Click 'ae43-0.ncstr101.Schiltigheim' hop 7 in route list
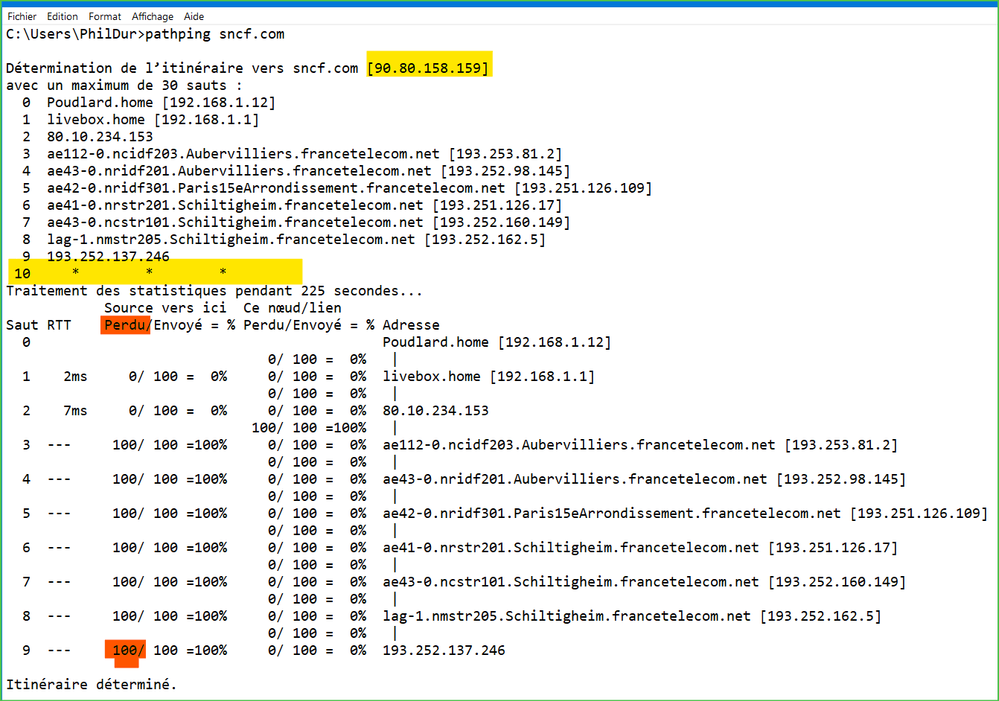Viewport: 999px width, 701px height. [308, 223]
